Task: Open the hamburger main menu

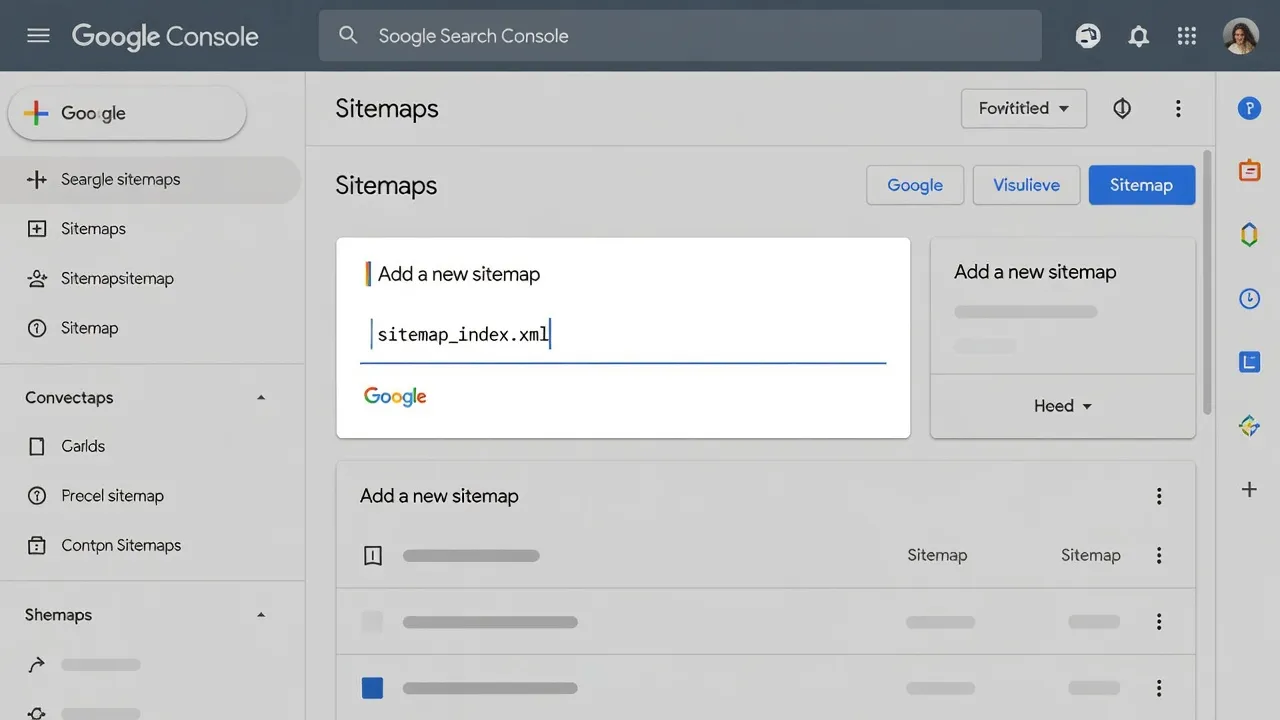Action: (x=38, y=36)
